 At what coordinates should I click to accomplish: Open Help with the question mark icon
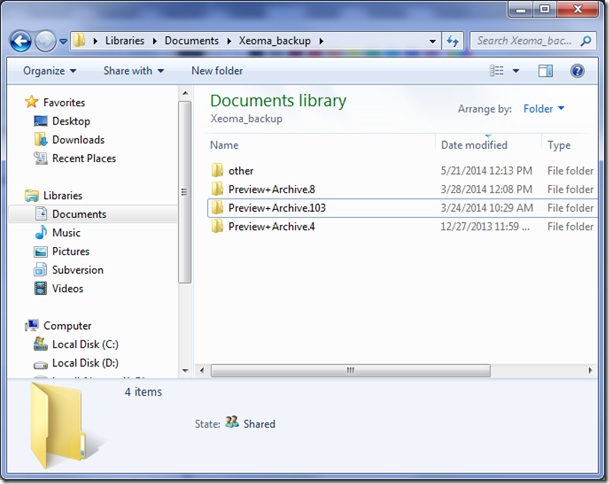point(577,71)
